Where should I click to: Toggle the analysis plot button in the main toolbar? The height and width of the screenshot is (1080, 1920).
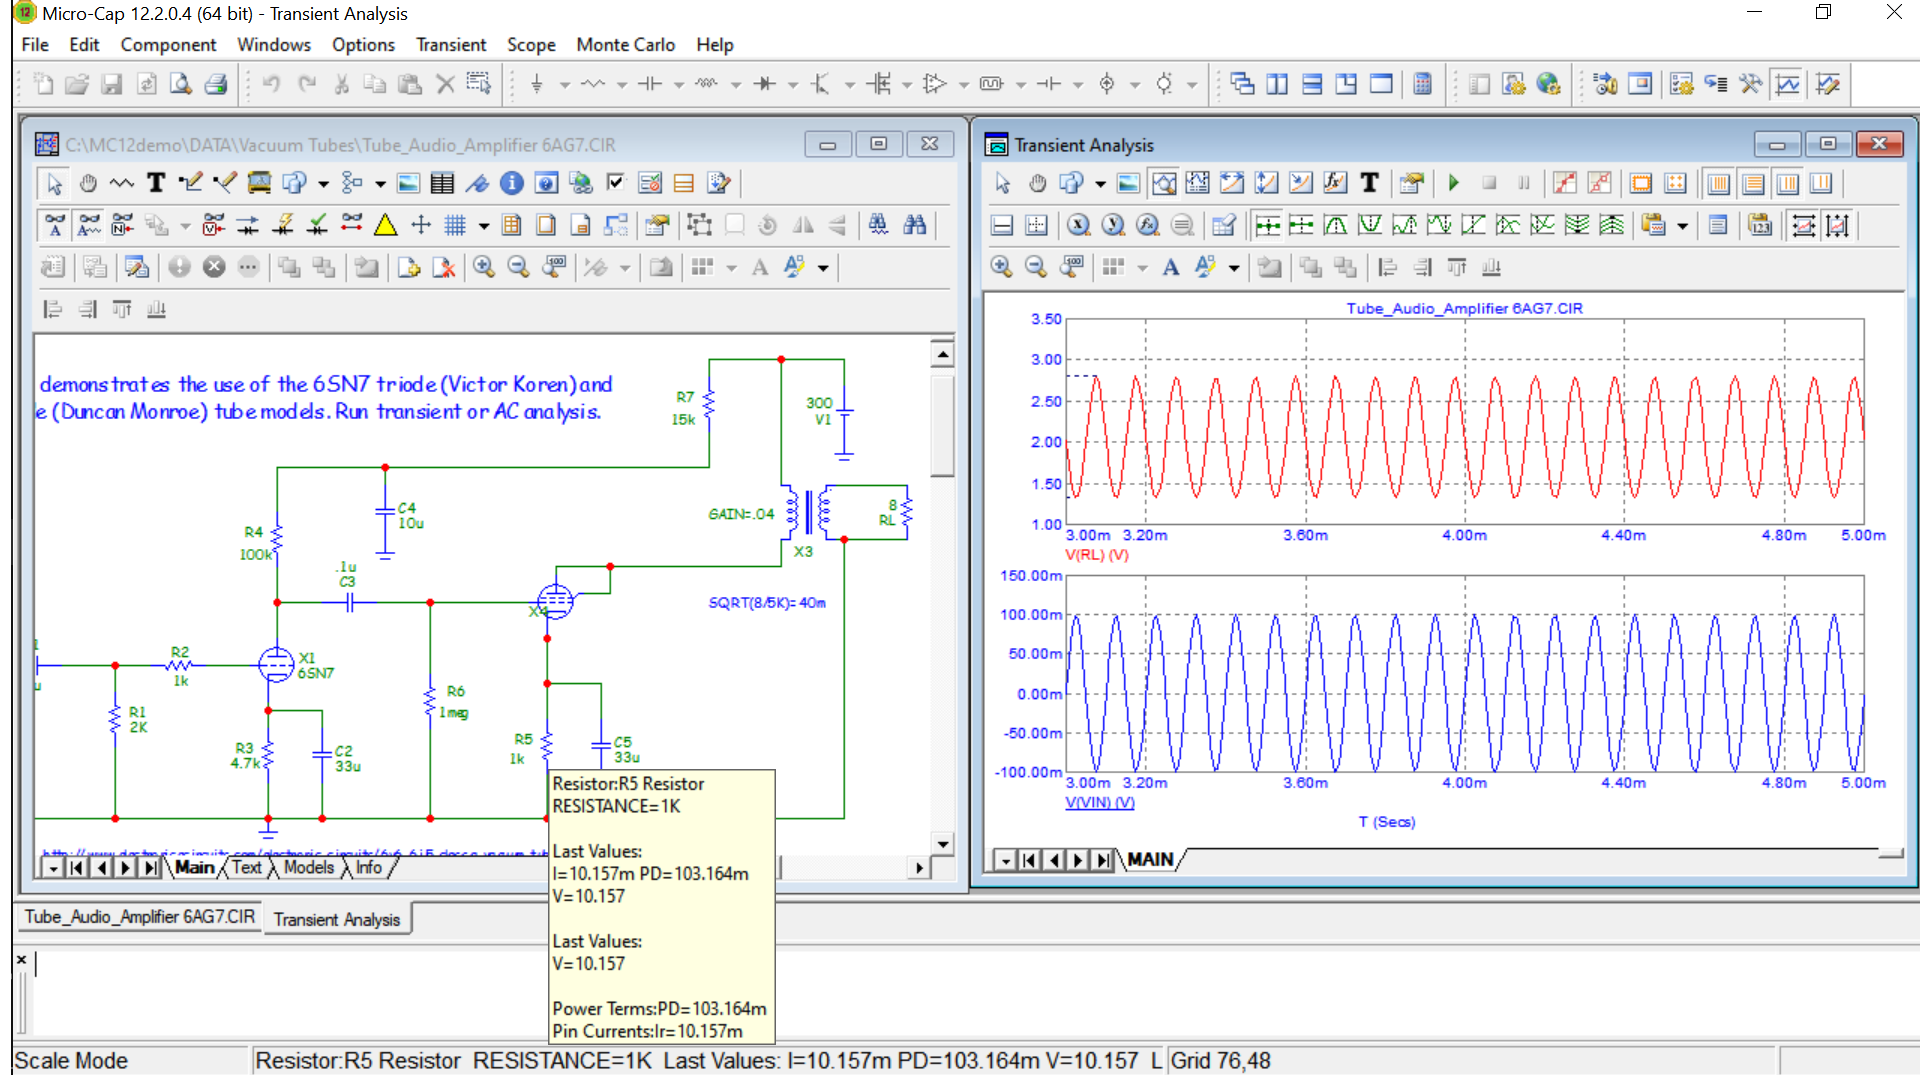pos(1787,84)
